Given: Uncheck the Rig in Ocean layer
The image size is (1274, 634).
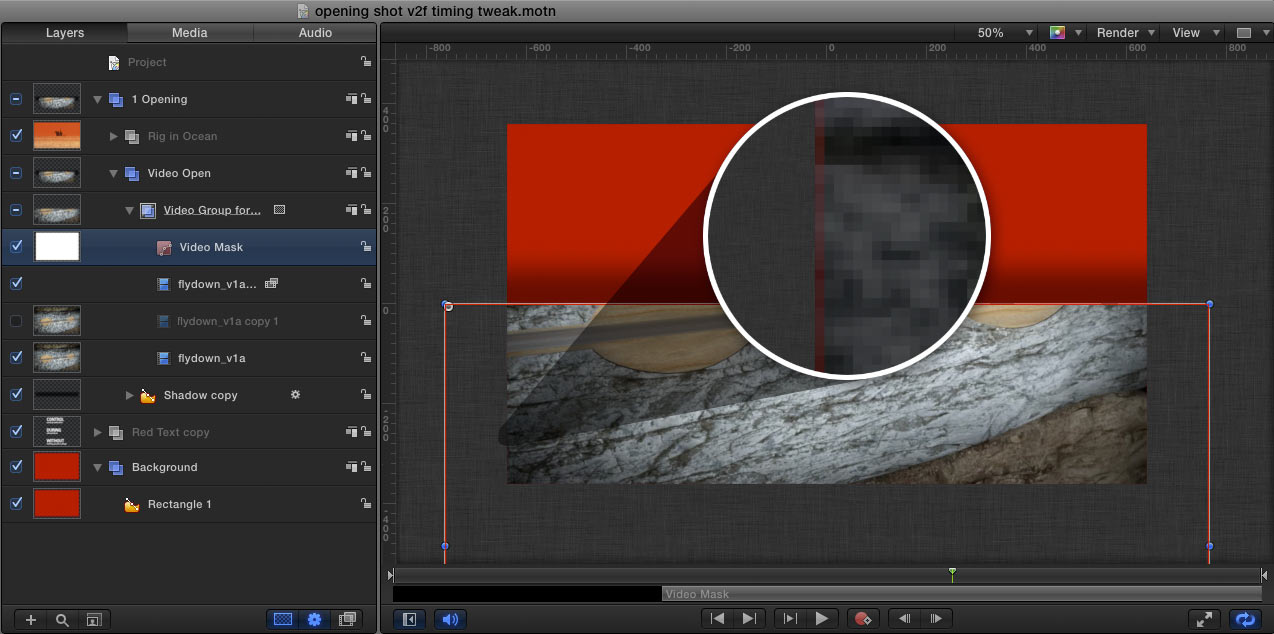Looking at the screenshot, I should point(16,136).
